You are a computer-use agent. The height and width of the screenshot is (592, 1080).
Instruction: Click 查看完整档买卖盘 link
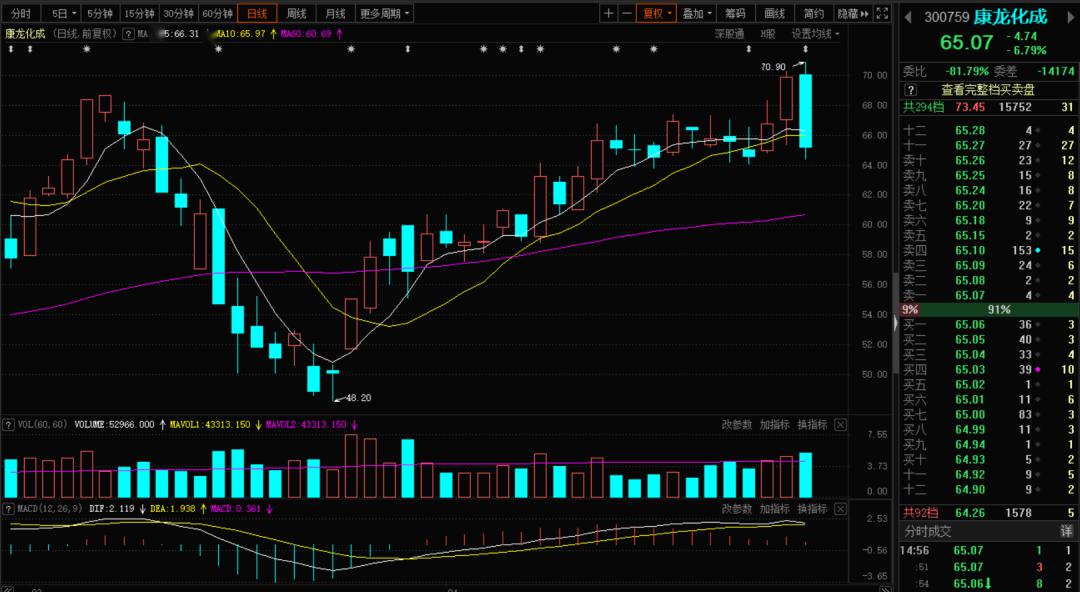pyautogui.click(x=988, y=90)
